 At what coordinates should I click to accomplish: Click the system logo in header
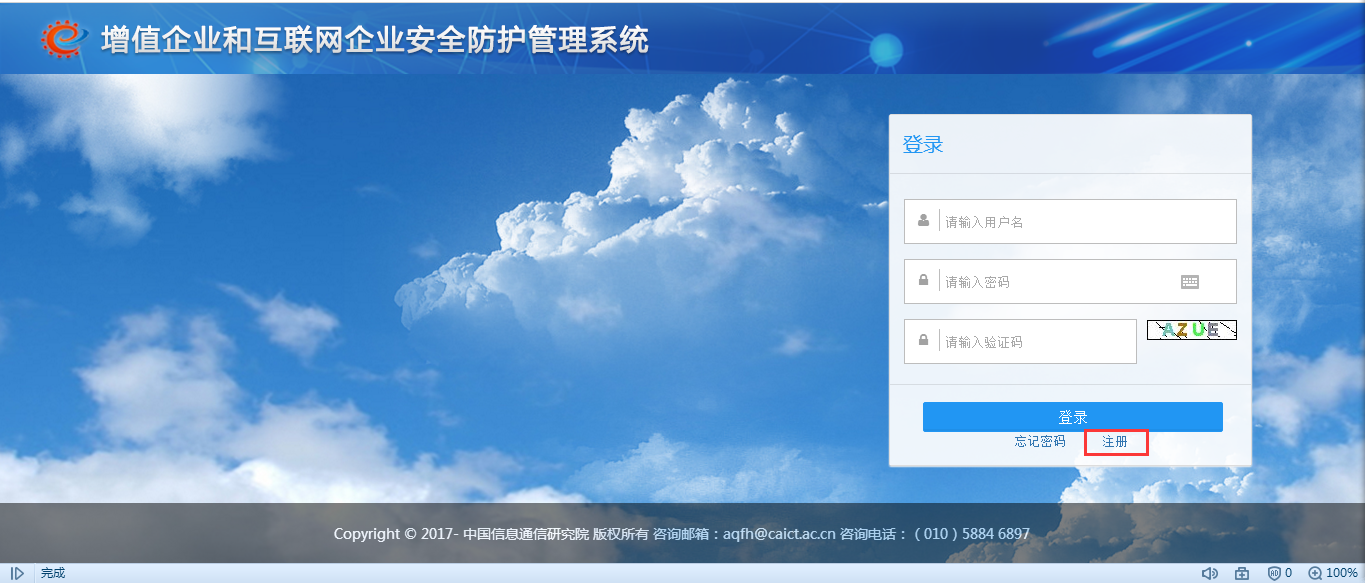tap(63, 38)
